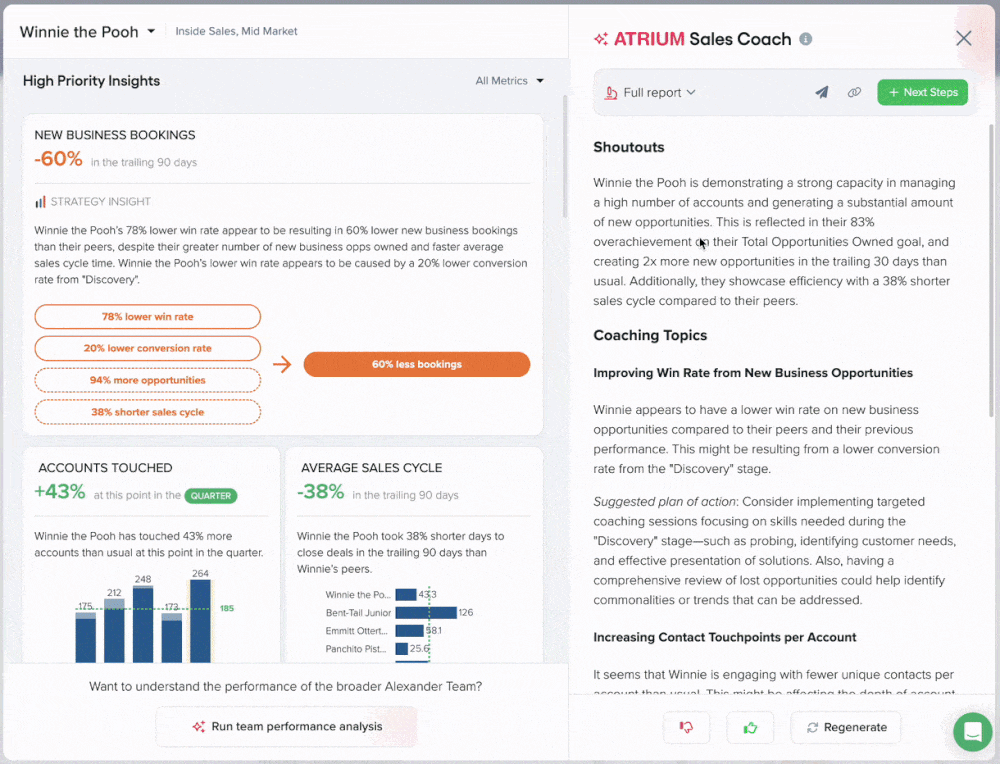Click the insights list vertical scrollbar
Screen dimensions: 1000x764
[x=565, y=156]
